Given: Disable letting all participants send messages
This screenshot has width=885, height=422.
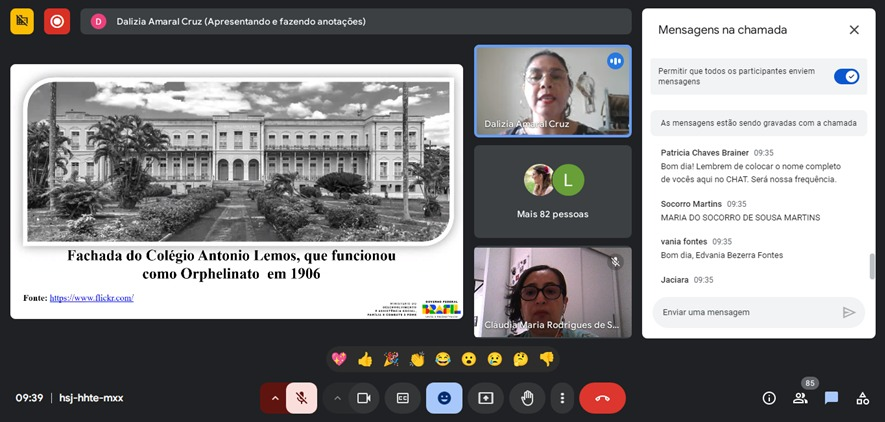Looking at the screenshot, I should tap(846, 77).
